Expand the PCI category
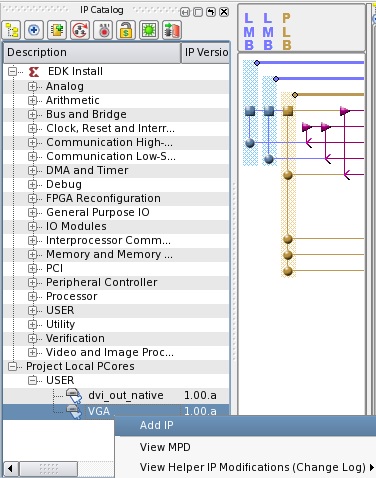376x478 pixels. (x=32, y=268)
